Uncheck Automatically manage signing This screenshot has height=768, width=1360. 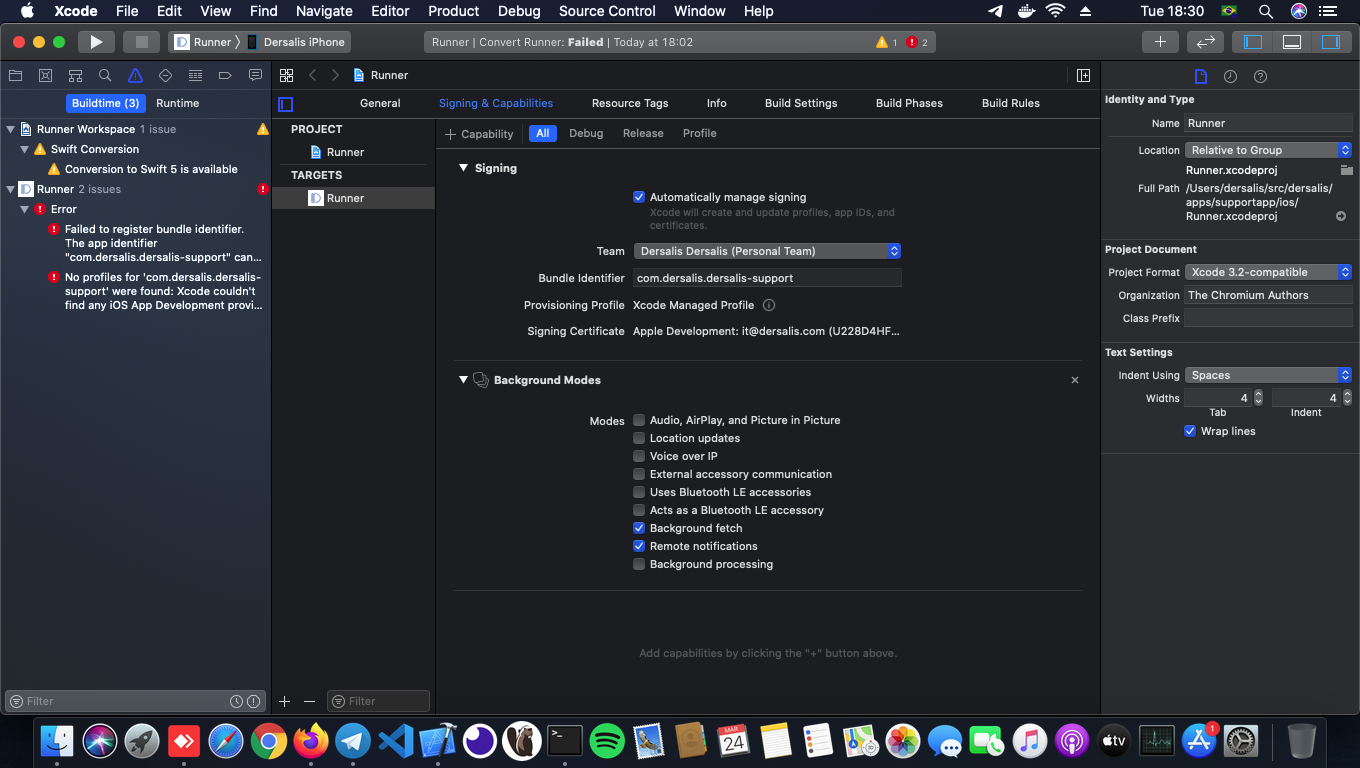(x=639, y=197)
